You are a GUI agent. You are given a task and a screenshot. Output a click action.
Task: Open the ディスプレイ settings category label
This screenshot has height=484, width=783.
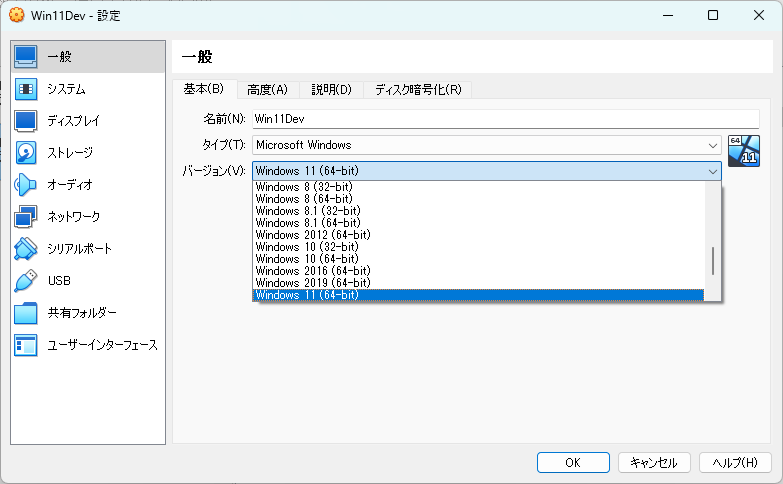73,121
